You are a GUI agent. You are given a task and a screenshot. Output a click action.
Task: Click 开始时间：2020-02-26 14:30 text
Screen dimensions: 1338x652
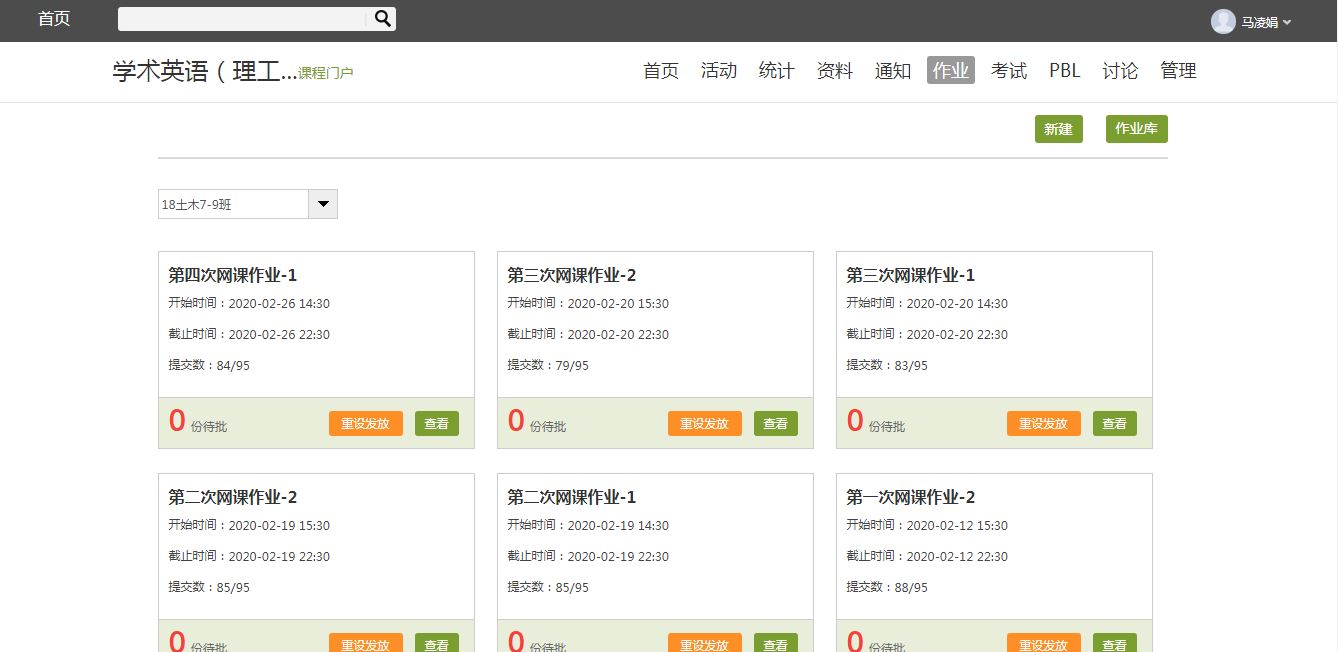[249, 303]
